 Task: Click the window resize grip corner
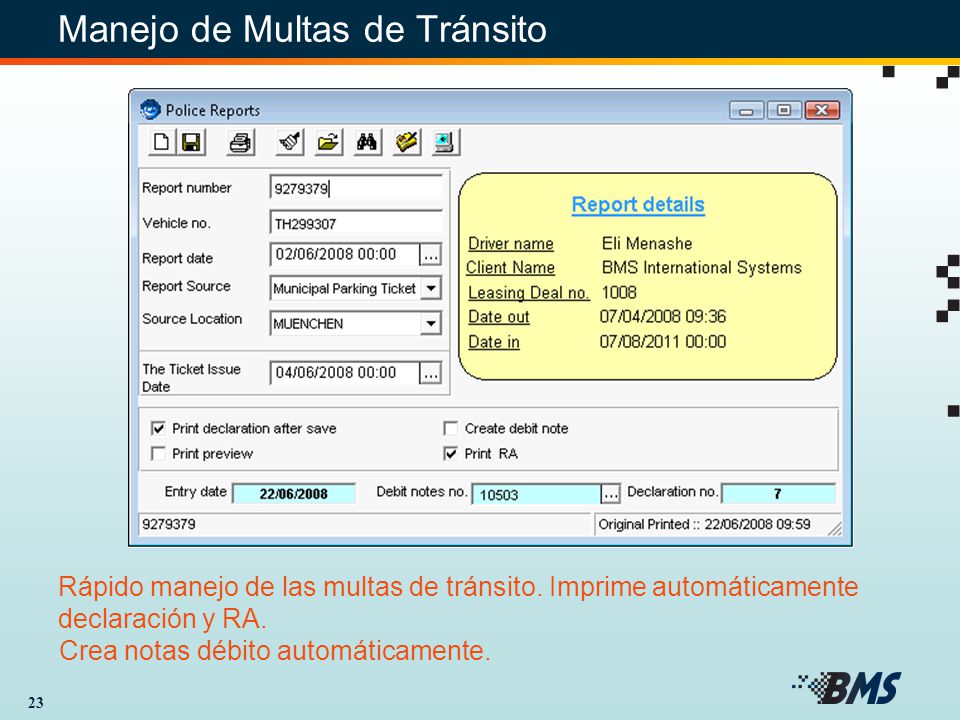835,528
